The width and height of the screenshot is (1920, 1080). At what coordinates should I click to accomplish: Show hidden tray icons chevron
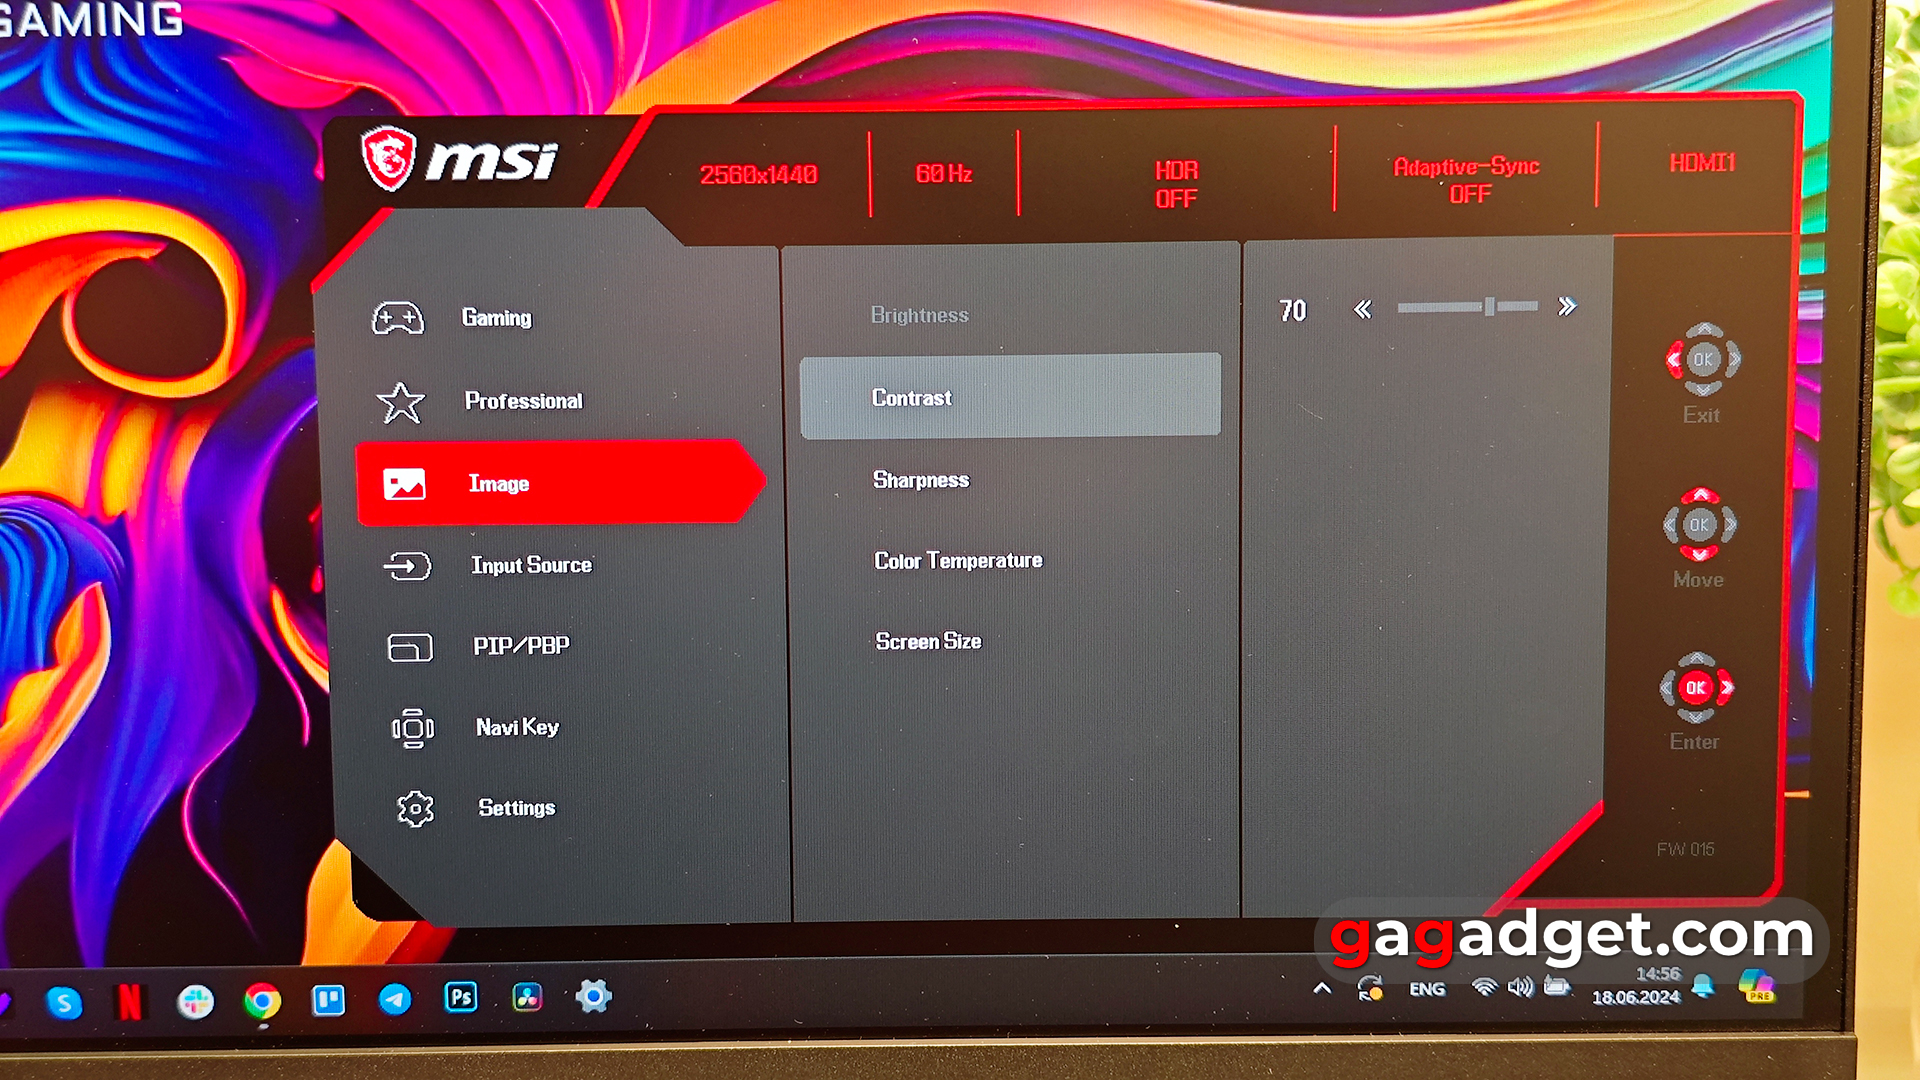[x=1322, y=989]
